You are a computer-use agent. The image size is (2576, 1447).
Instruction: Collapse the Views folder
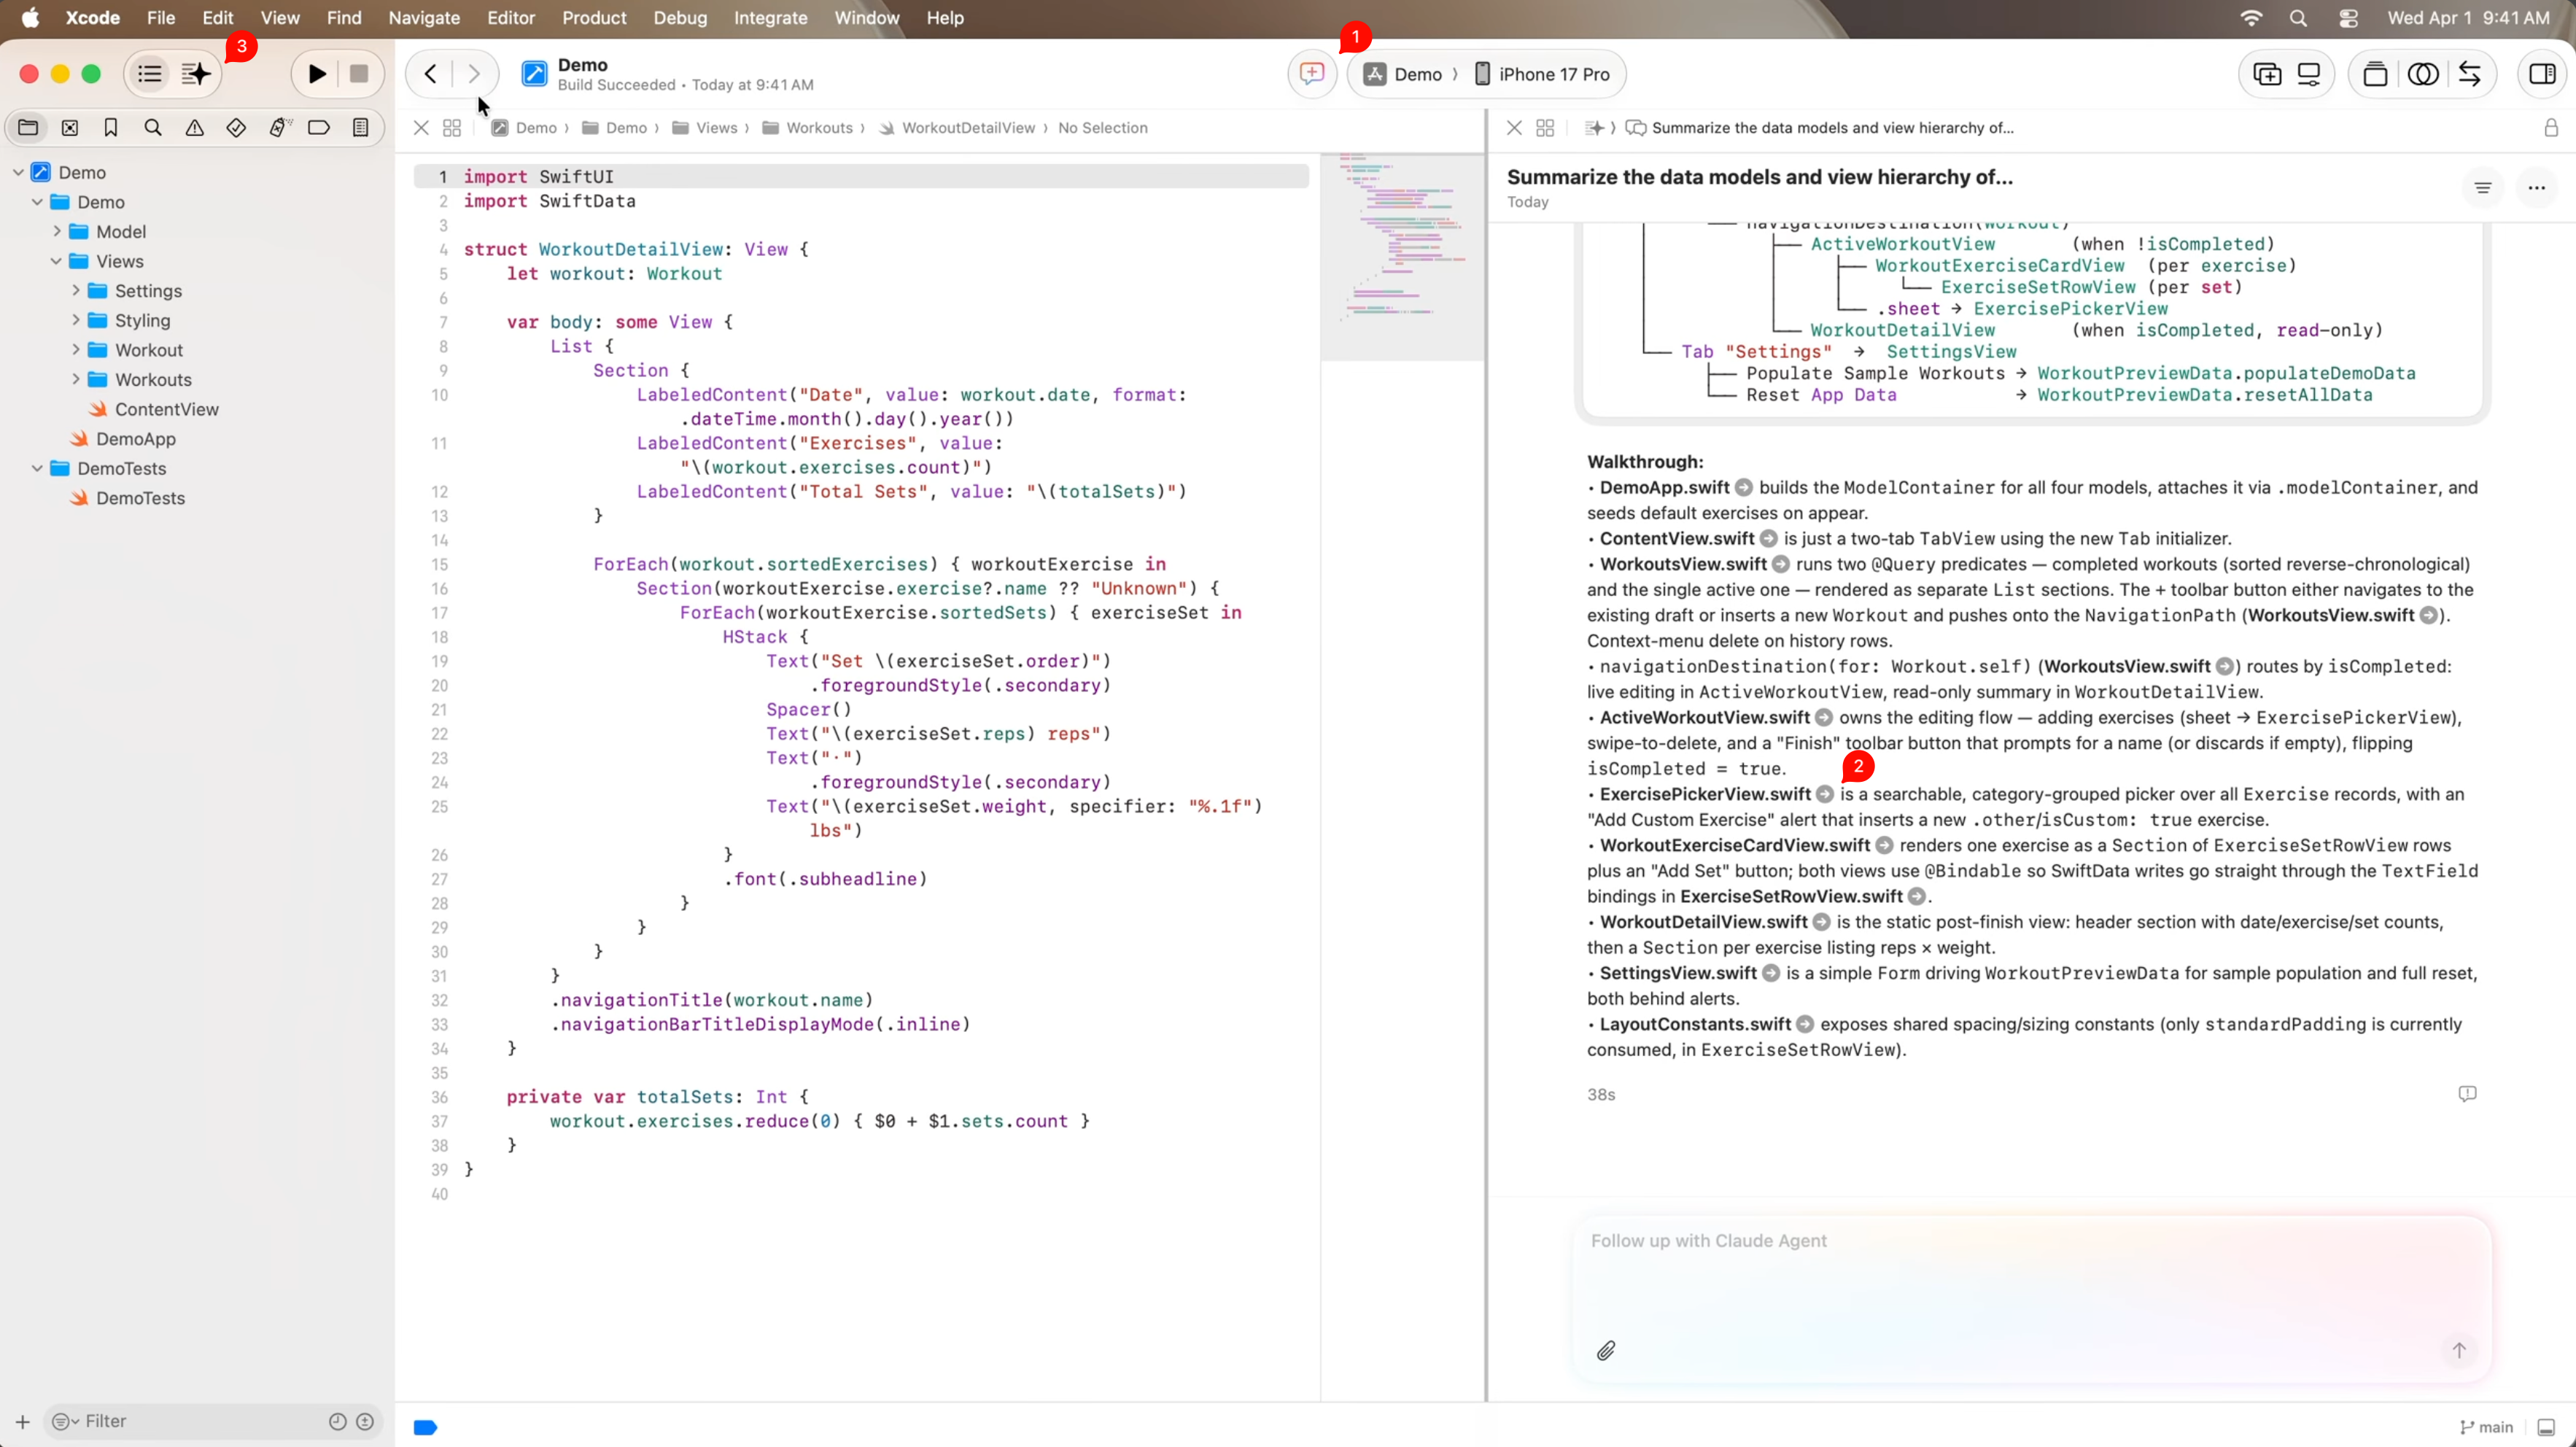[56, 261]
